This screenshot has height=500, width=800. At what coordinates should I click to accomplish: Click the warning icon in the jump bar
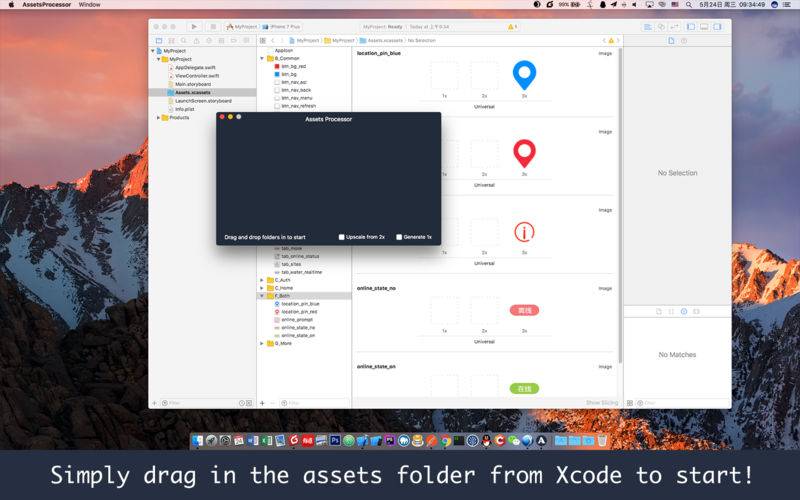611,40
